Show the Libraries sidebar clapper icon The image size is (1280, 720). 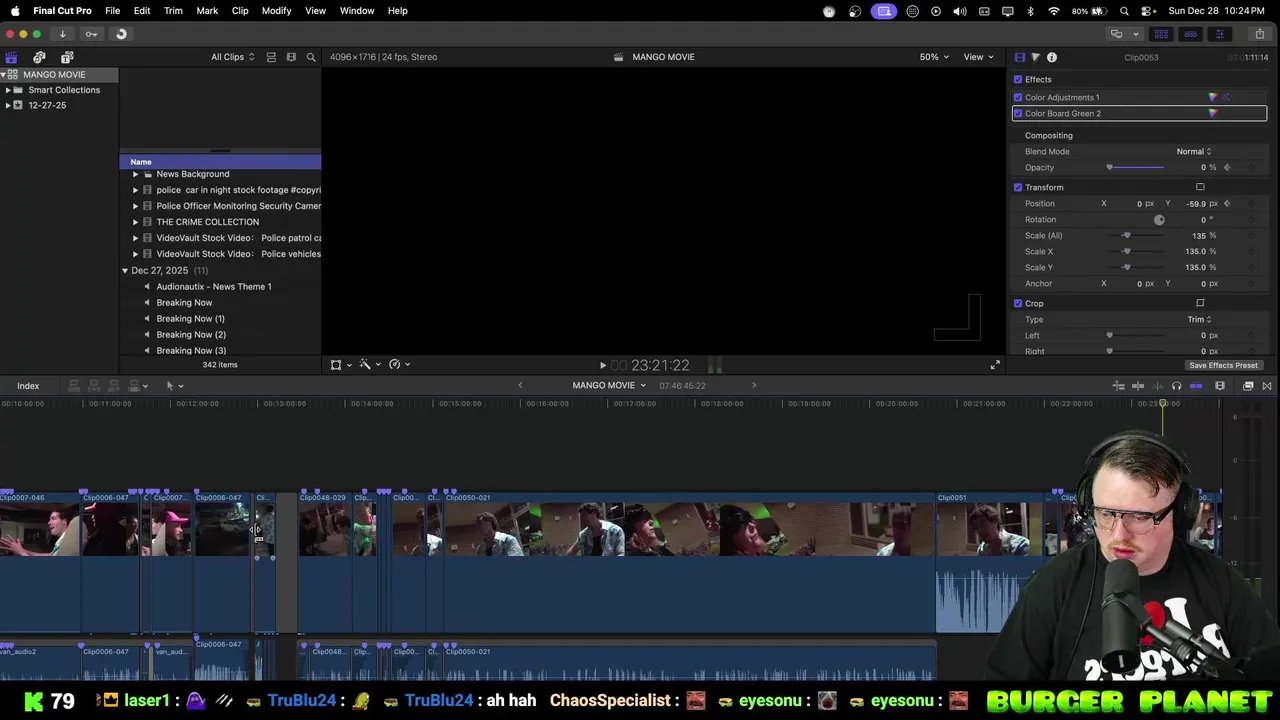[x=11, y=57]
